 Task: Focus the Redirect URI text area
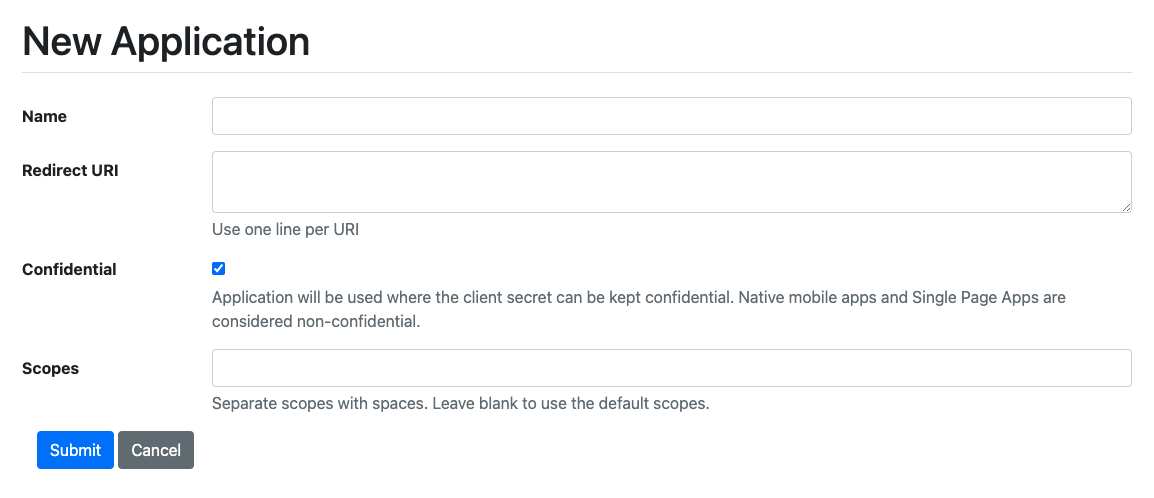(x=671, y=181)
